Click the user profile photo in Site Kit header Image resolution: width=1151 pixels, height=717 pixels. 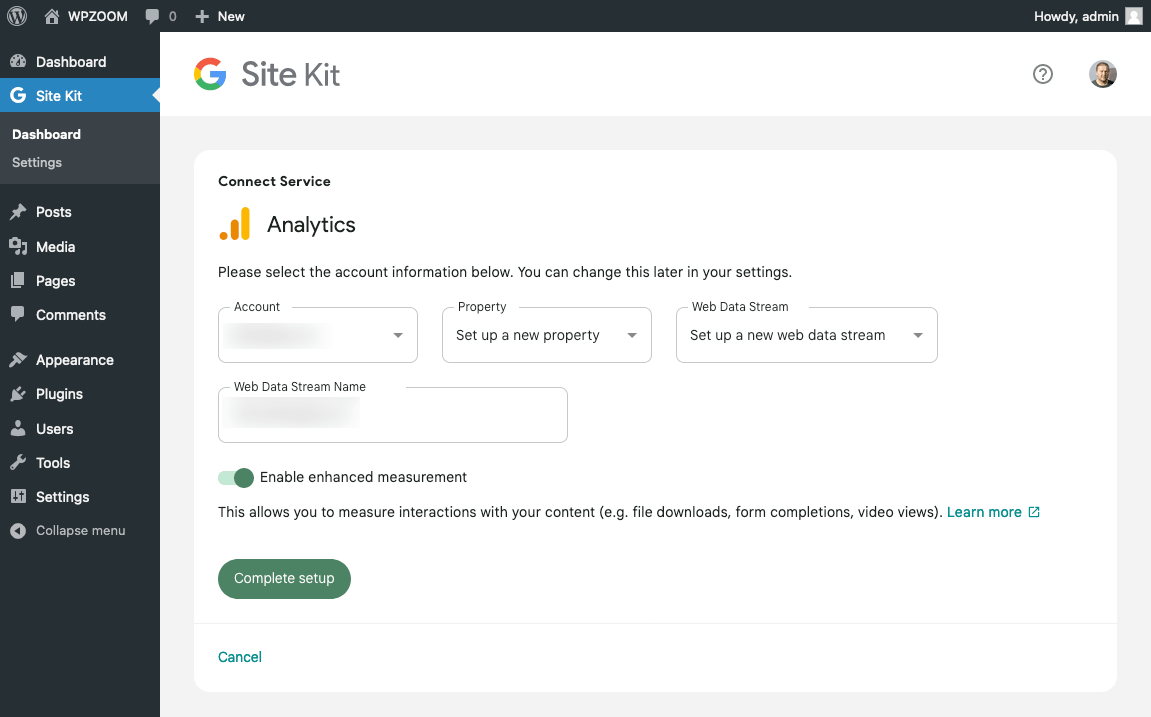(1103, 74)
